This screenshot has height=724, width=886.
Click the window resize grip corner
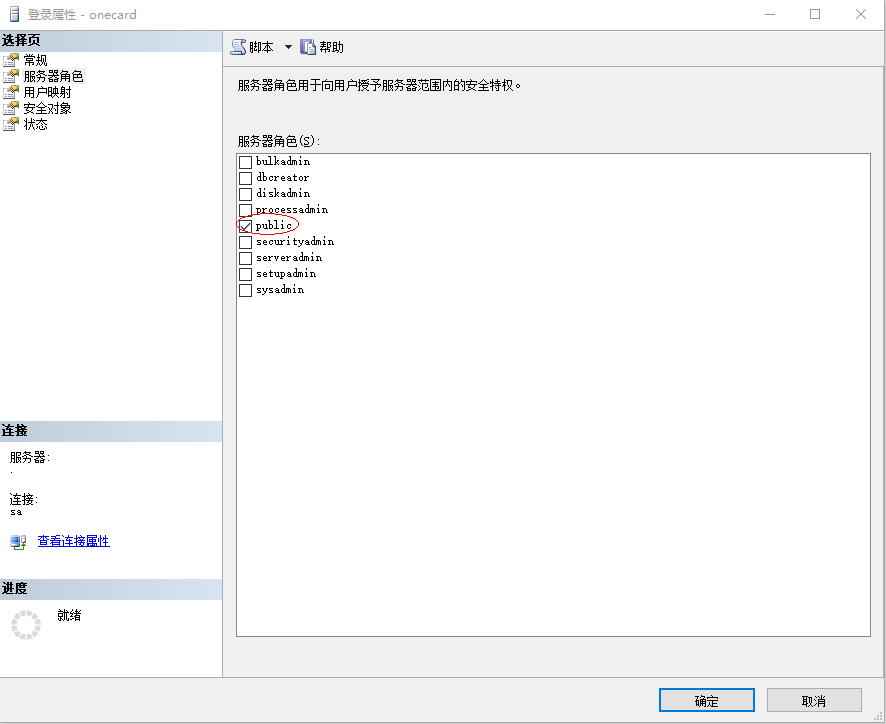pyautogui.click(x=878, y=716)
